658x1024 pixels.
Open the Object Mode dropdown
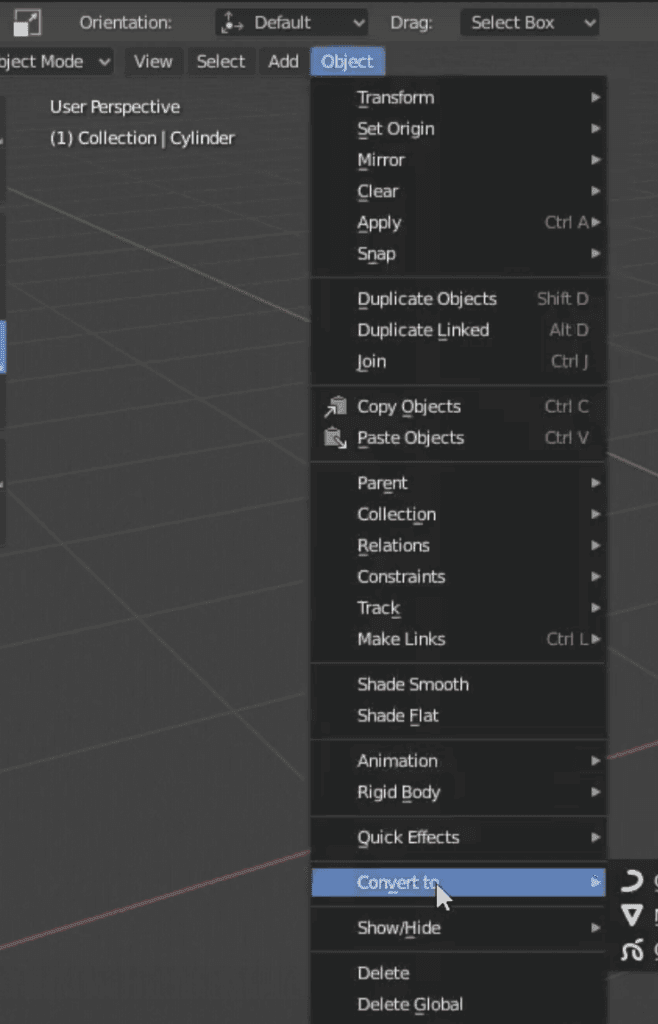(x=55, y=62)
